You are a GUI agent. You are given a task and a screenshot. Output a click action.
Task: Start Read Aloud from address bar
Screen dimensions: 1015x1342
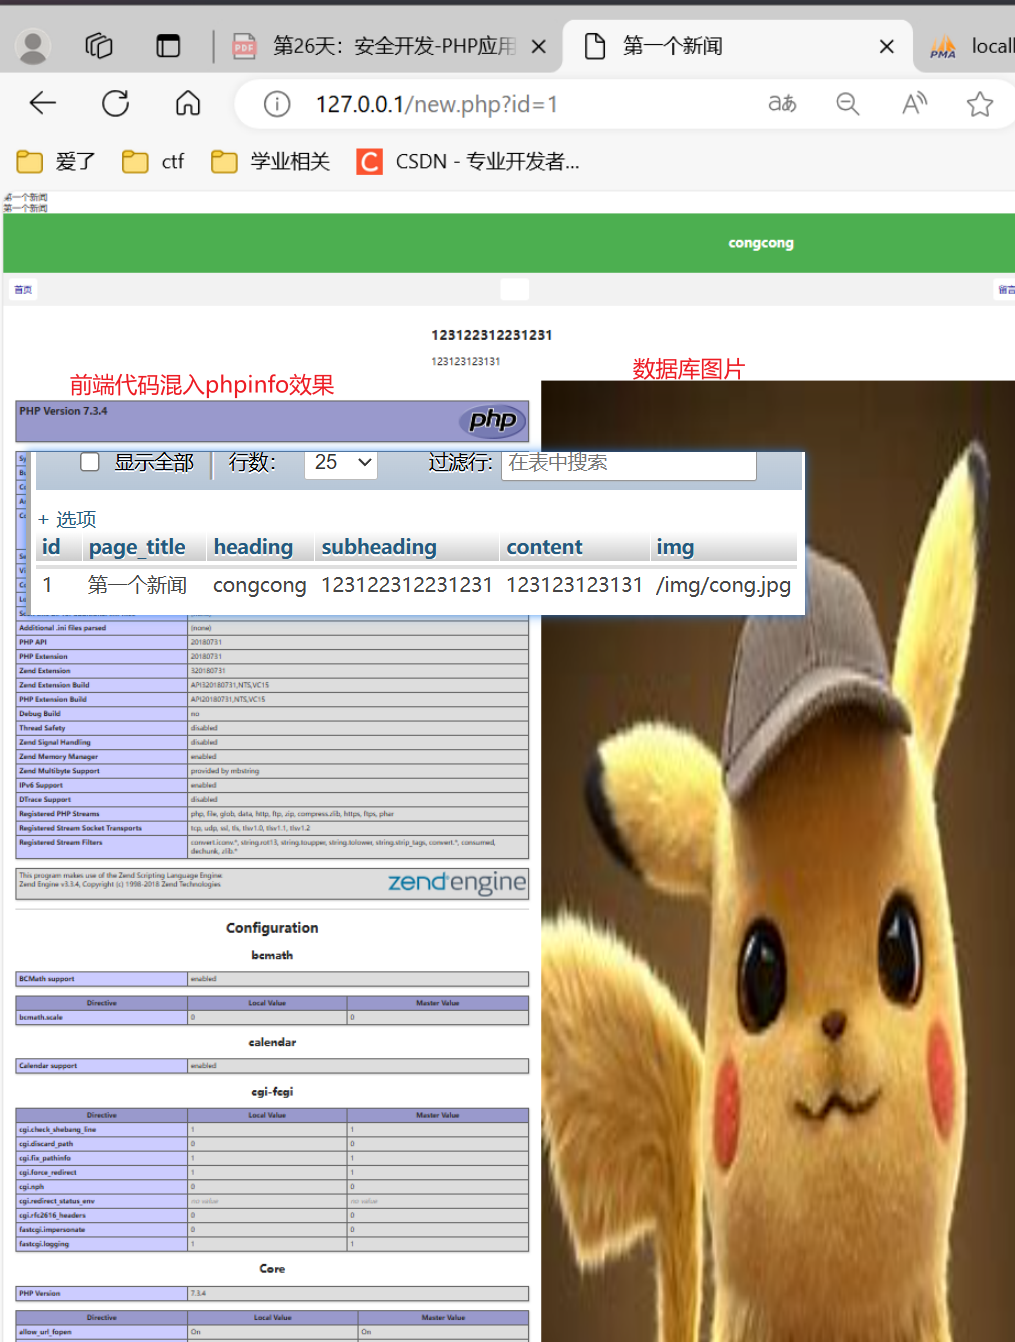point(914,104)
